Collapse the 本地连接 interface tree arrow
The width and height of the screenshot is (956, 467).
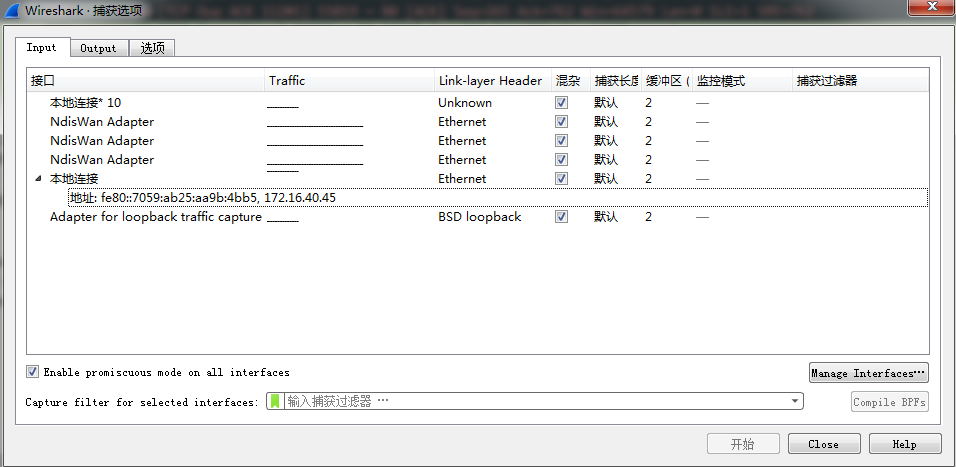(x=39, y=179)
